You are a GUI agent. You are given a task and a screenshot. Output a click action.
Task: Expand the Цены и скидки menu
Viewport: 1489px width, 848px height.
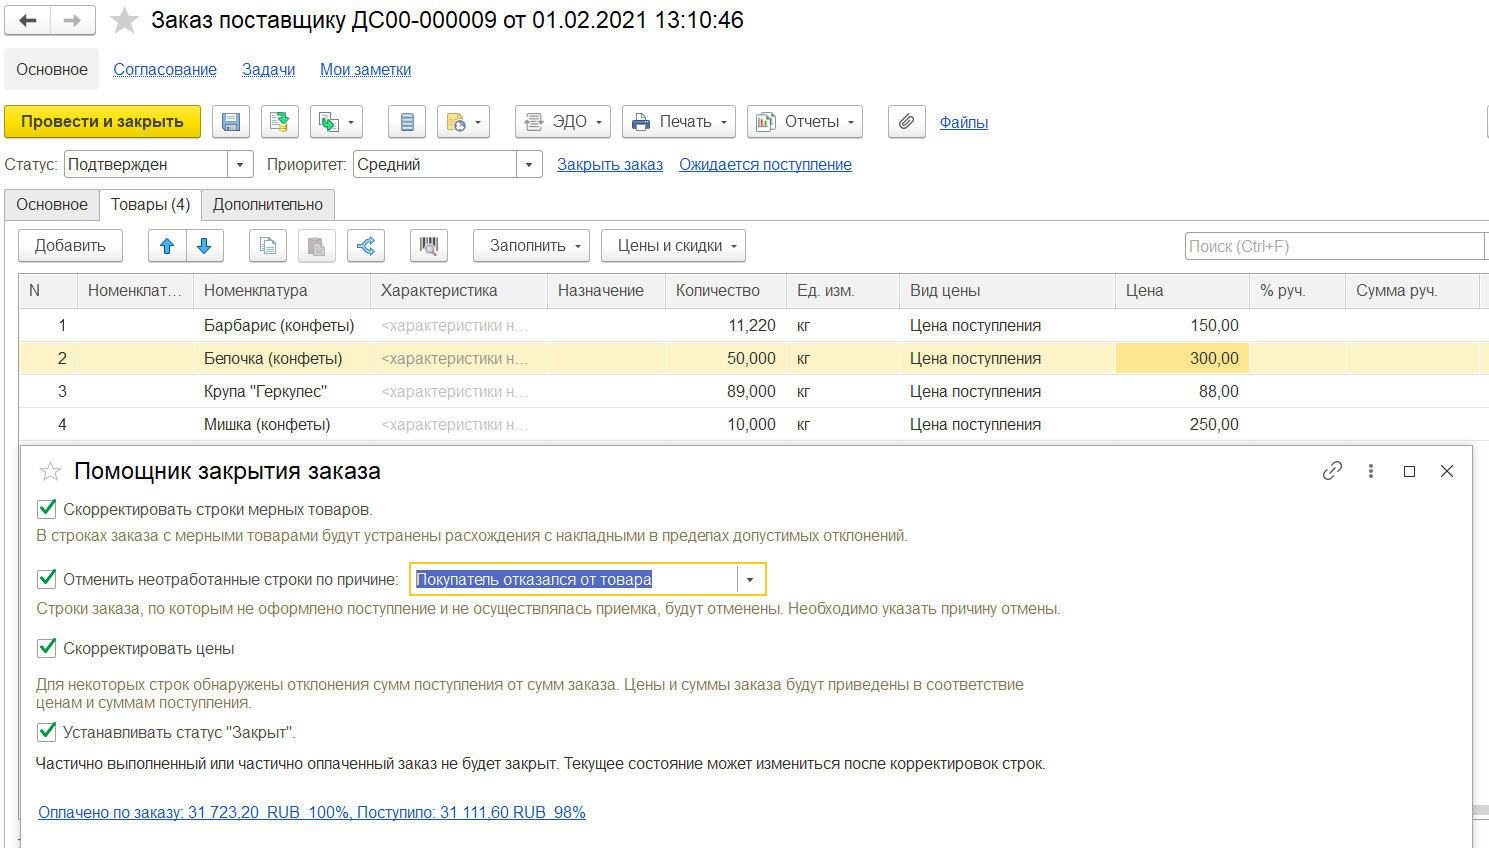(x=674, y=246)
